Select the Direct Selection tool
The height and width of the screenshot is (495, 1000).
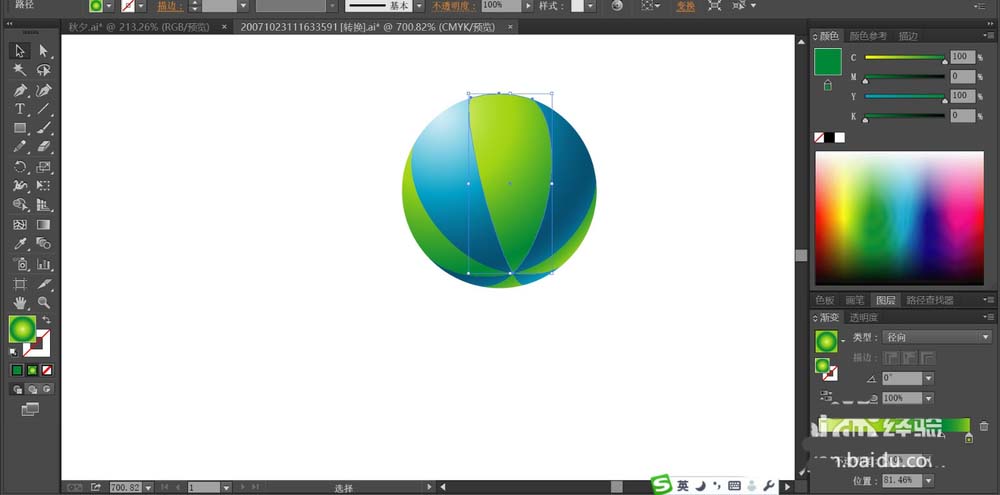43,51
